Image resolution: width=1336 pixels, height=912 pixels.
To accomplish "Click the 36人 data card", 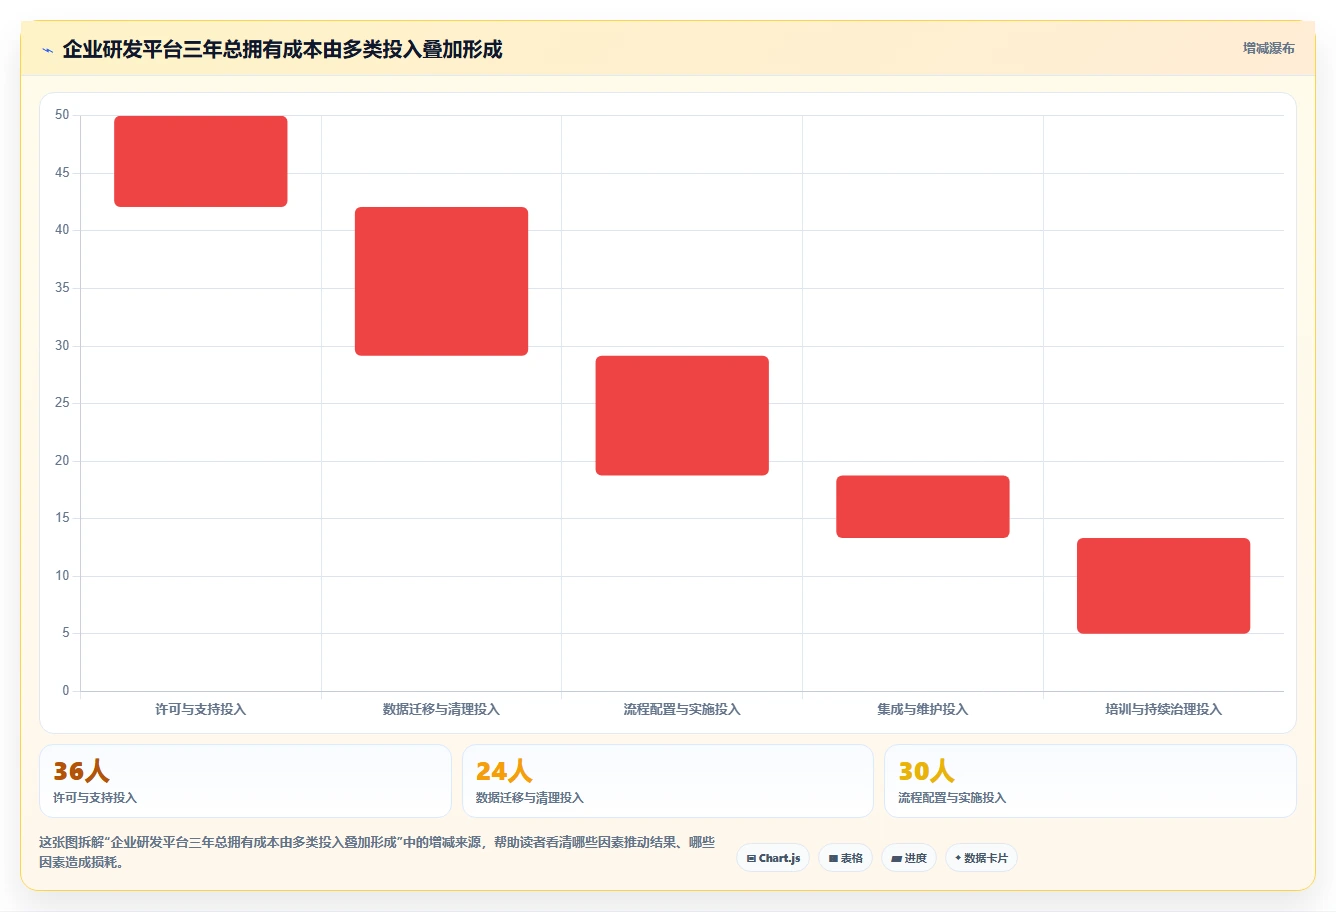I will coord(245,781).
